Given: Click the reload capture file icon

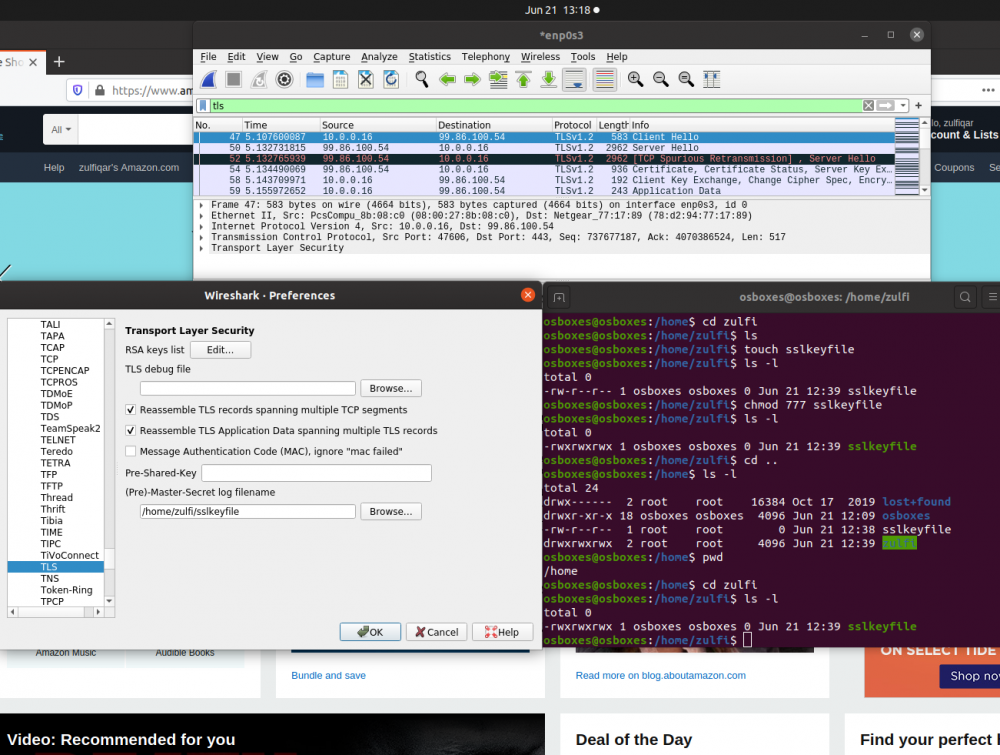Looking at the screenshot, I should coord(391,80).
